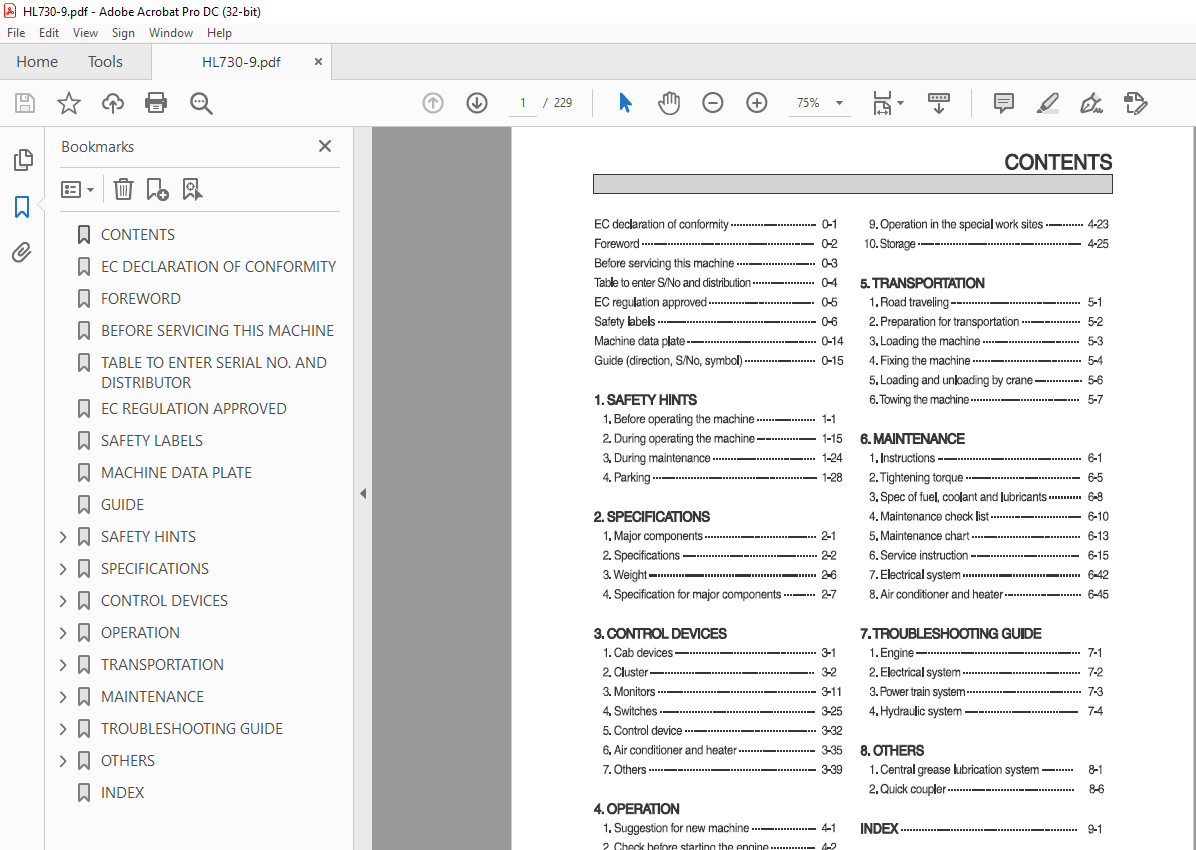Delete selected bookmark with trash icon
Viewport: 1196px width, 850px height.
pos(123,189)
